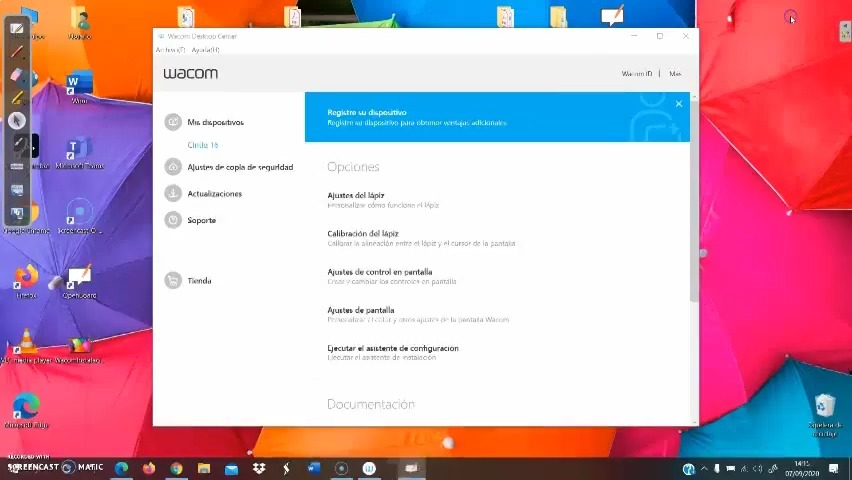Click the Wacom ID link
The image size is (852, 480).
636,73
